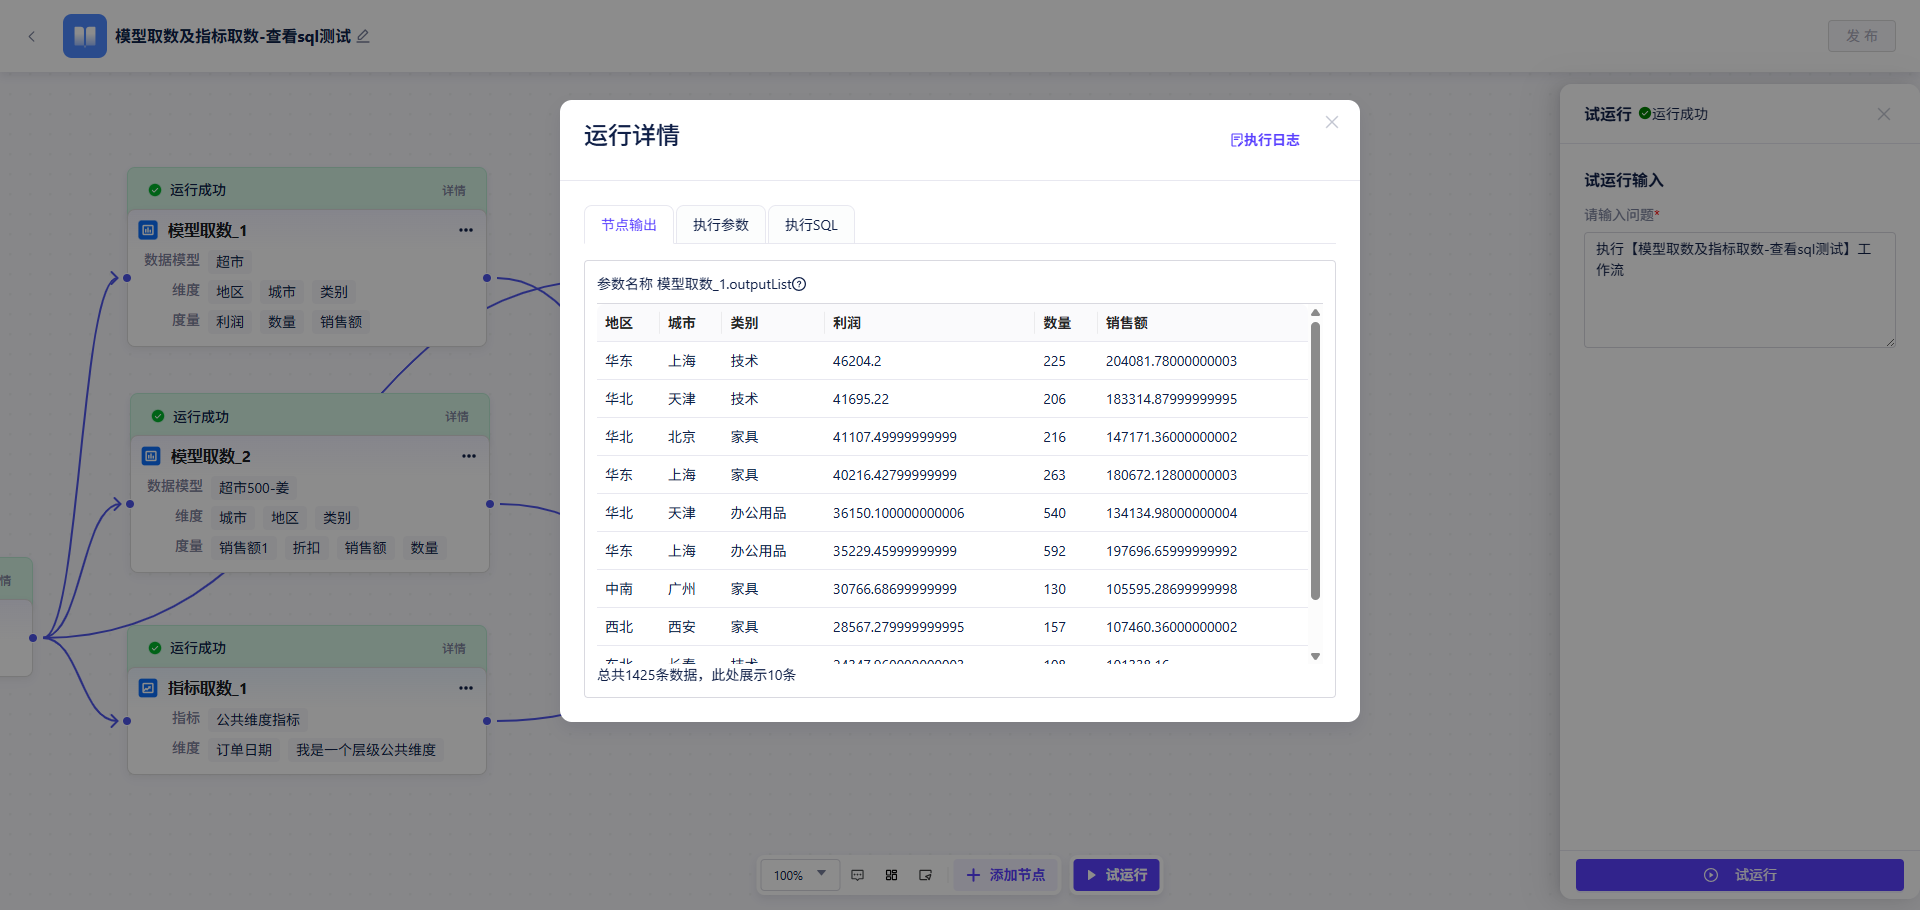Click the auto-layout grid icon
The width and height of the screenshot is (1920, 910).
(891, 875)
